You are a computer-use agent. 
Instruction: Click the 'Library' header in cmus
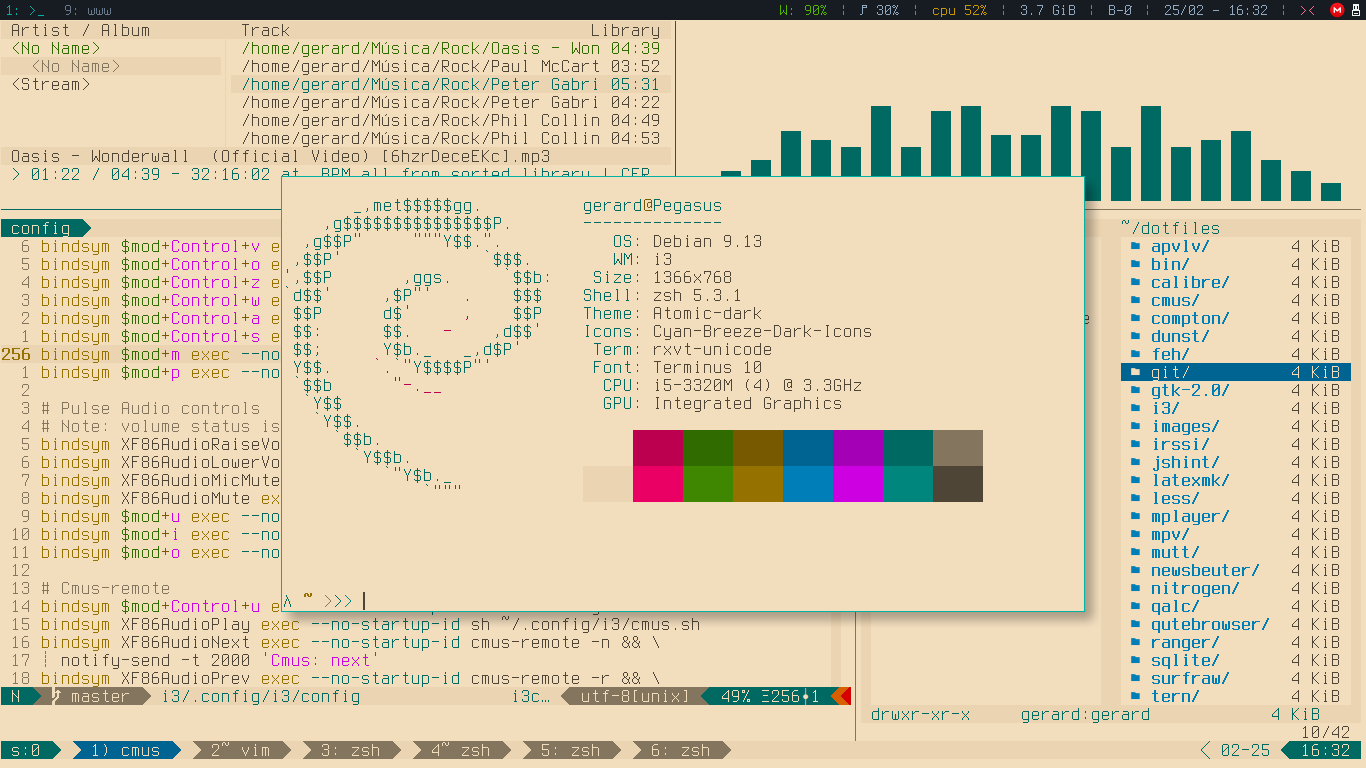tap(626, 30)
